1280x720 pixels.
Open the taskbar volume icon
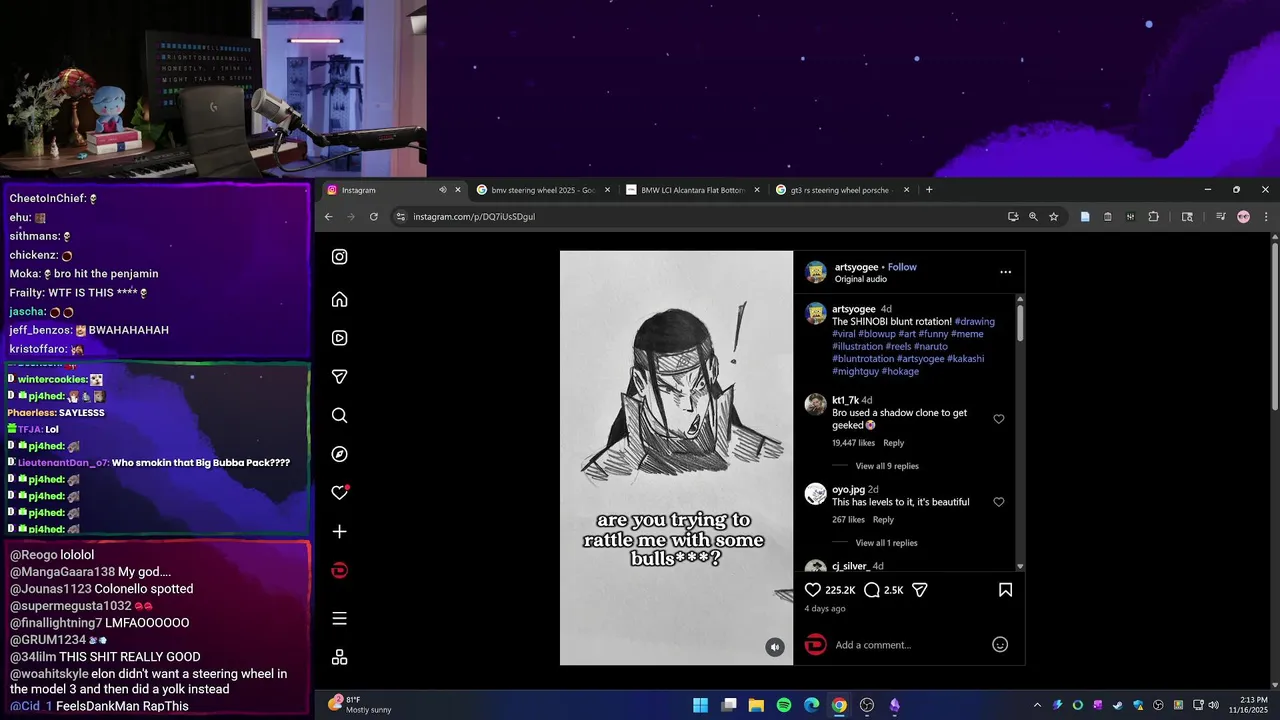[x=1213, y=705]
